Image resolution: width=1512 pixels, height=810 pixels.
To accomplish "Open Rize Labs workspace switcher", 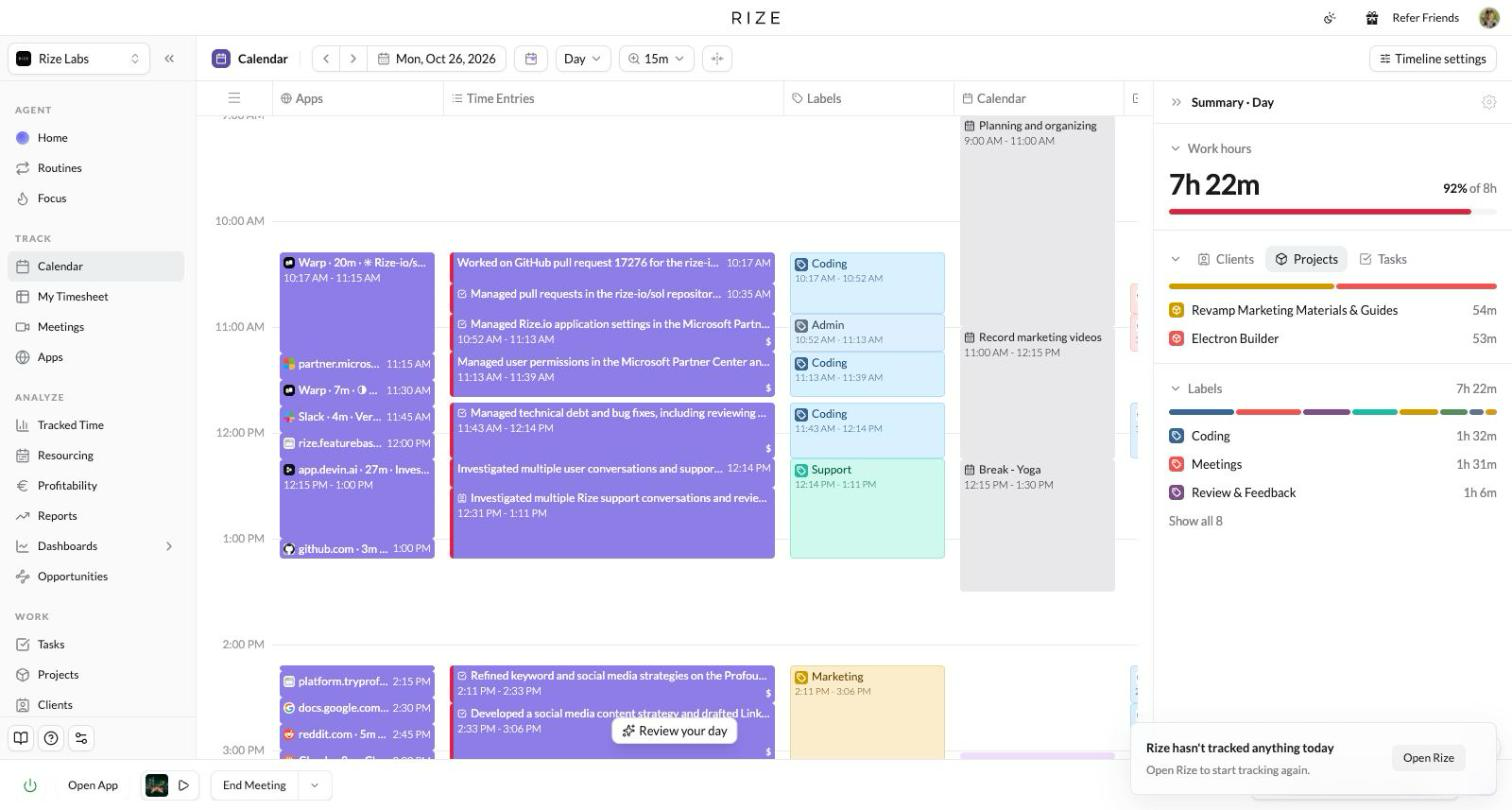I will 79,59.
